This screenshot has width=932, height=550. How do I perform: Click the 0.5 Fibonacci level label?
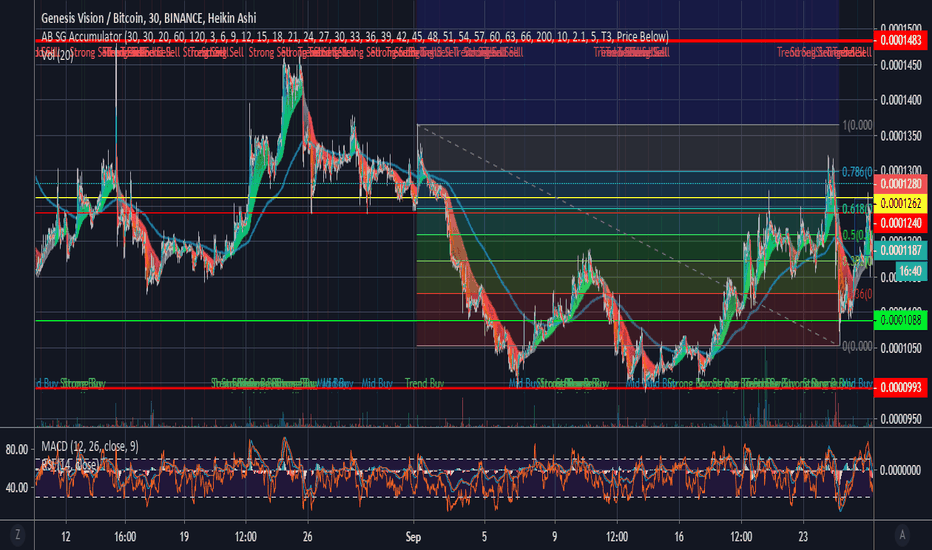click(x=857, y=235)
